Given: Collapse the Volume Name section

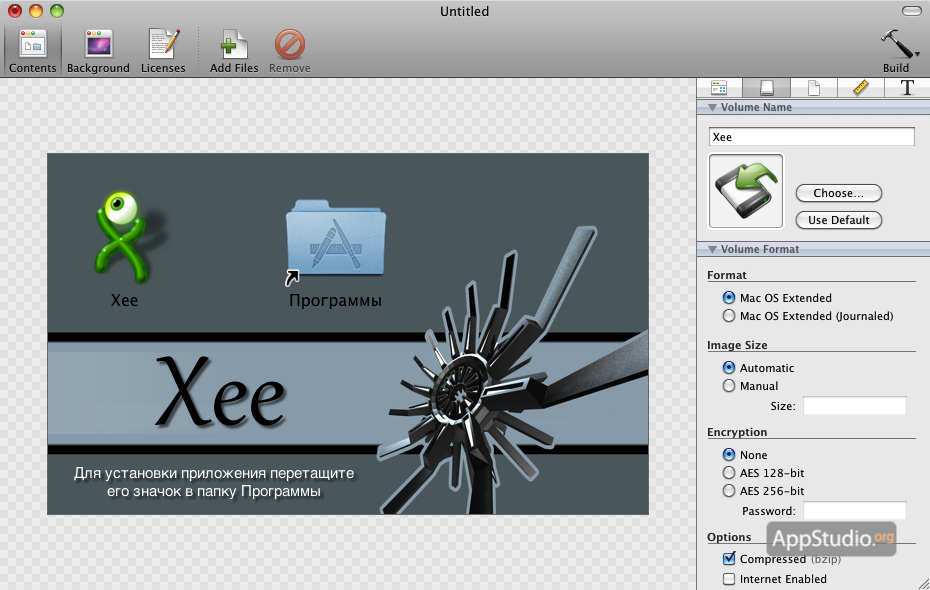Looking at the screenshot, I should (x=712, y=107).
